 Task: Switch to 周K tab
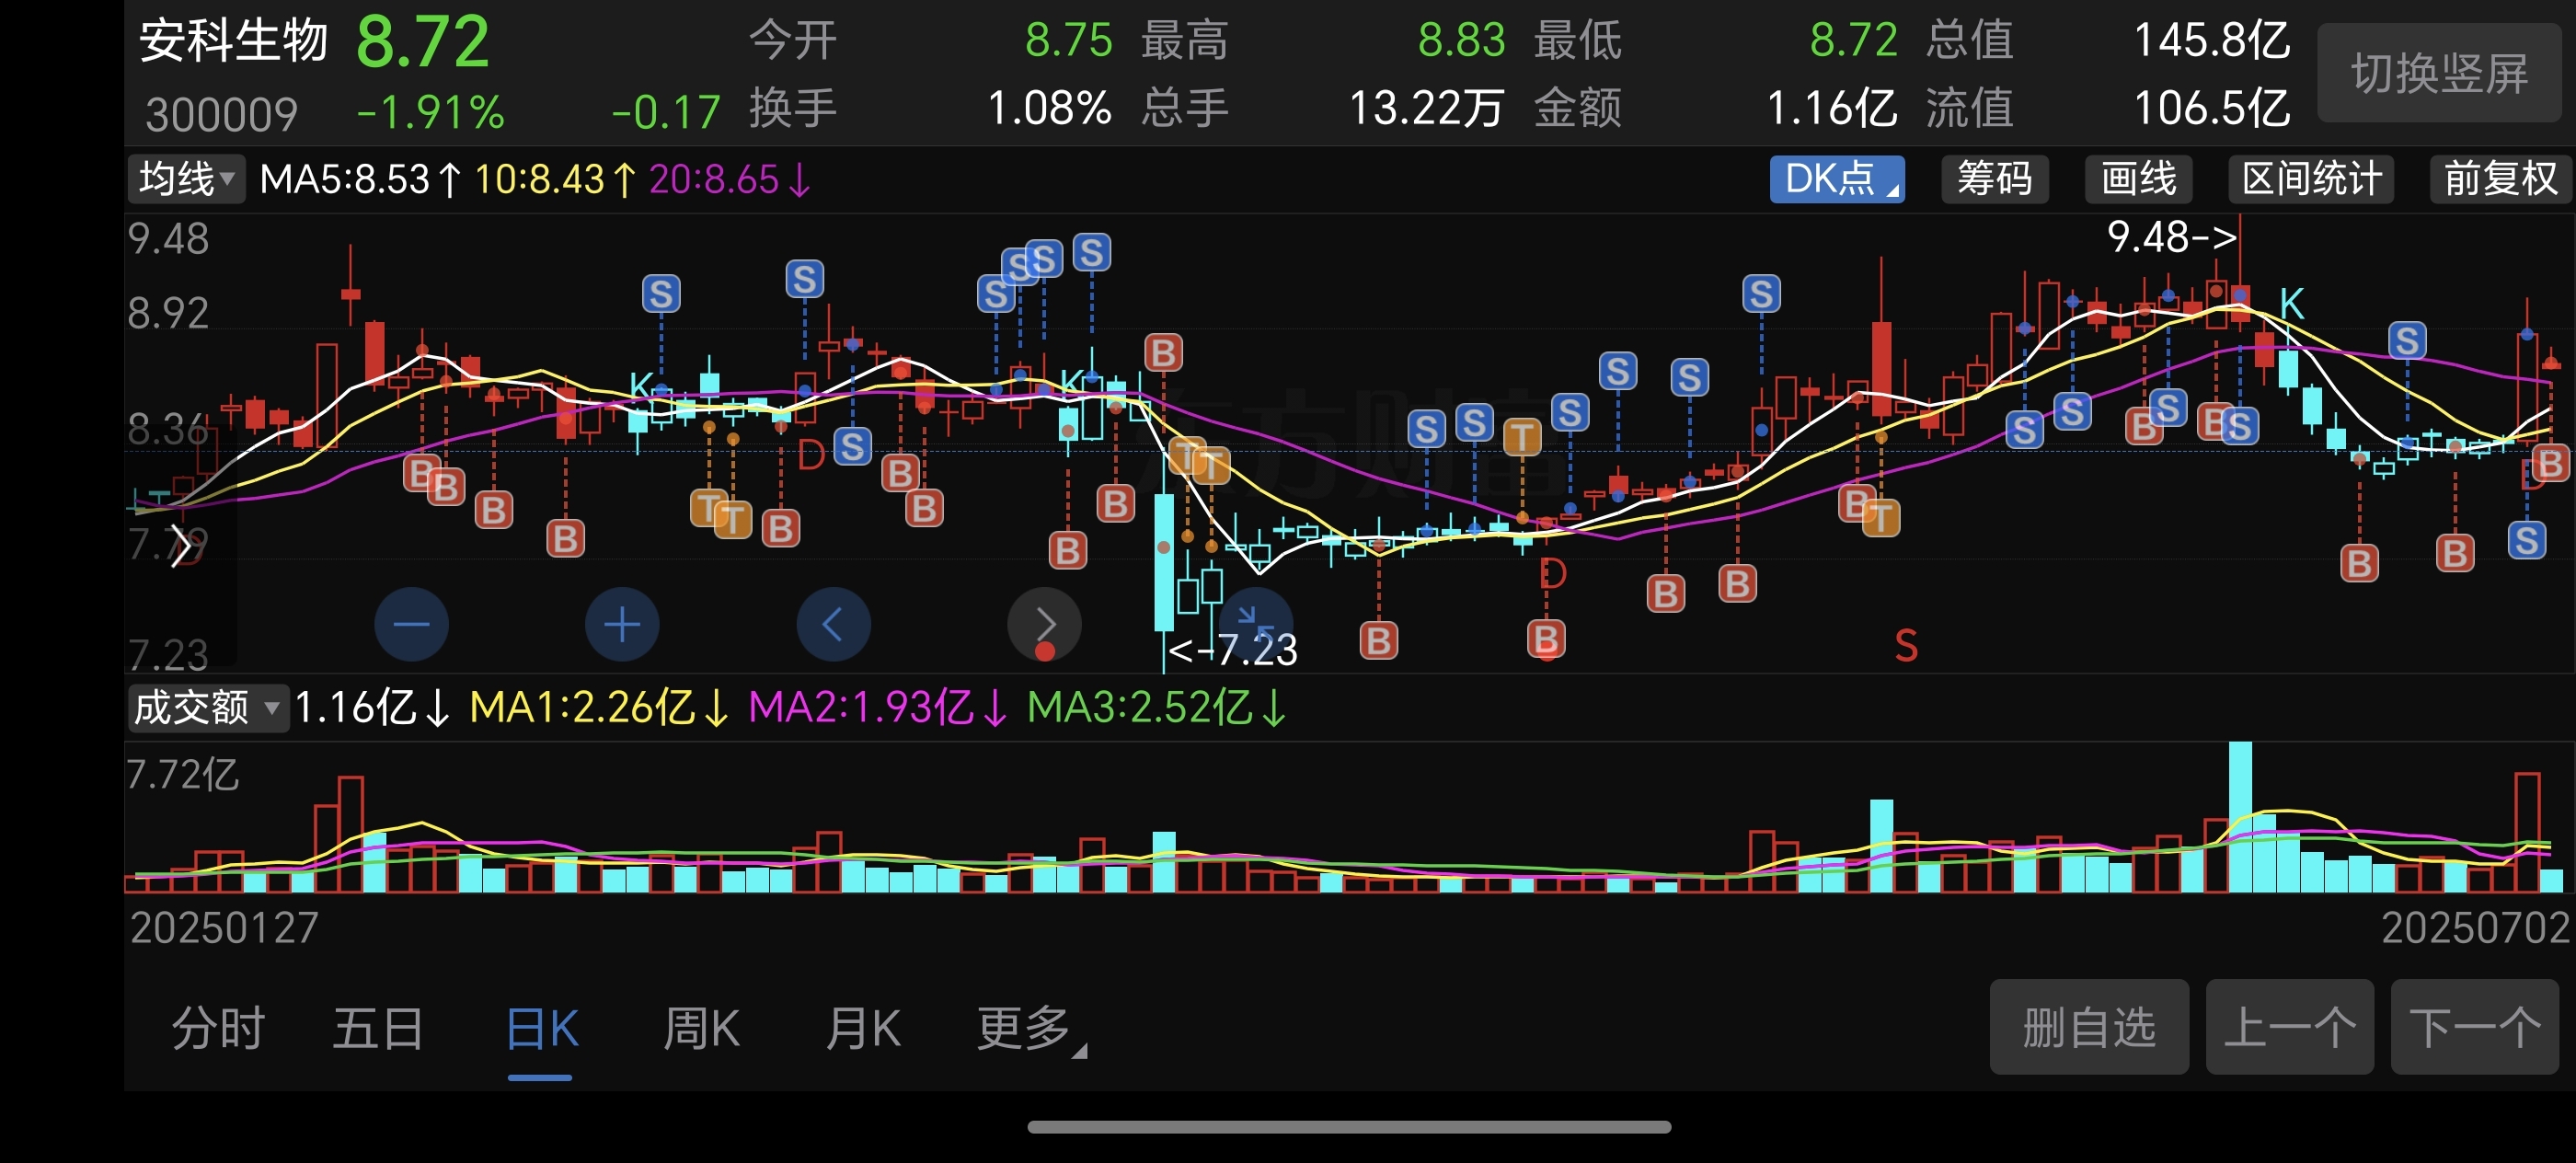coord(701,1028)
